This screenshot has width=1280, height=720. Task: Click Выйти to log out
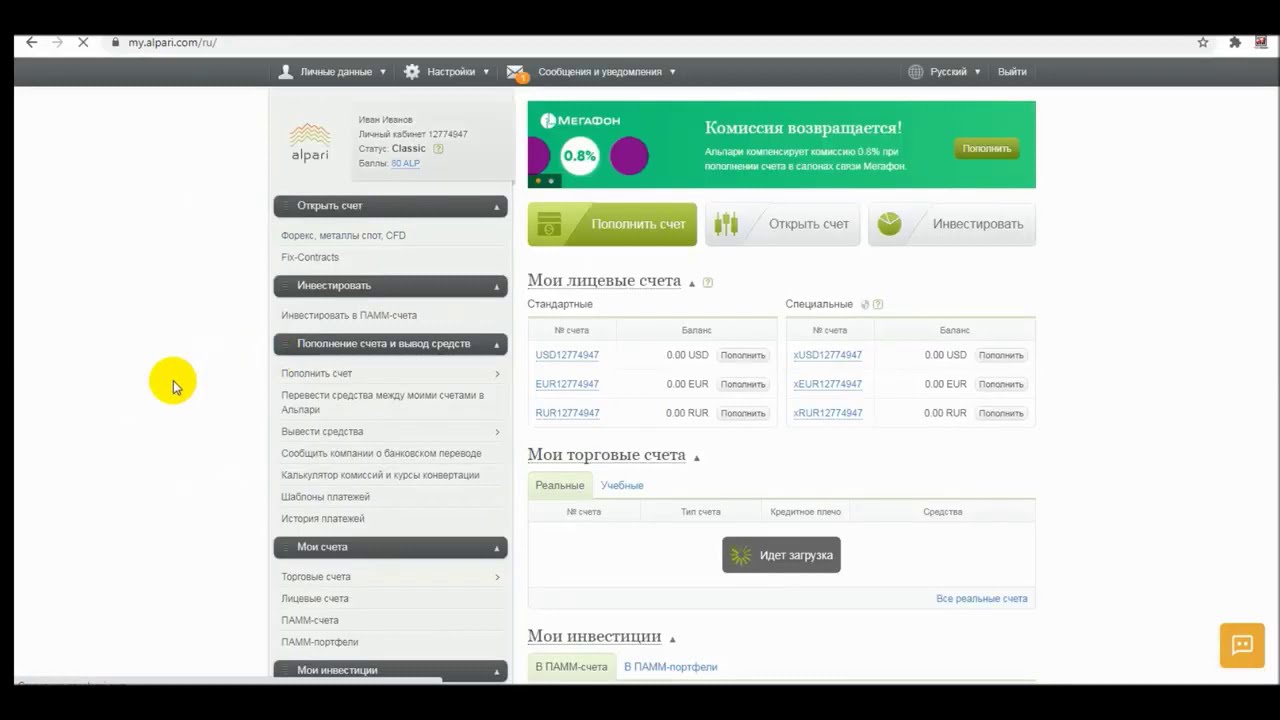pyautogui.click(x=1012, y=72)
